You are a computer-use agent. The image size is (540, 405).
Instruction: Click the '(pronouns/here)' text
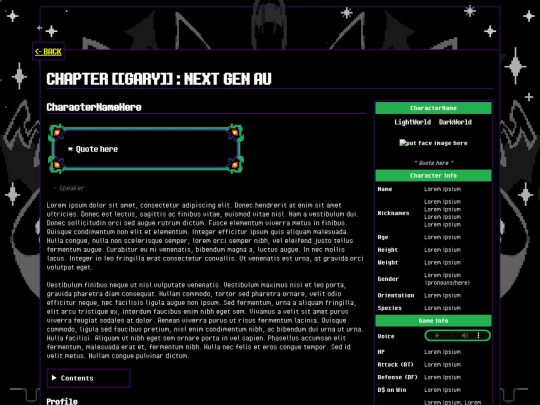[x=447, y=283]
